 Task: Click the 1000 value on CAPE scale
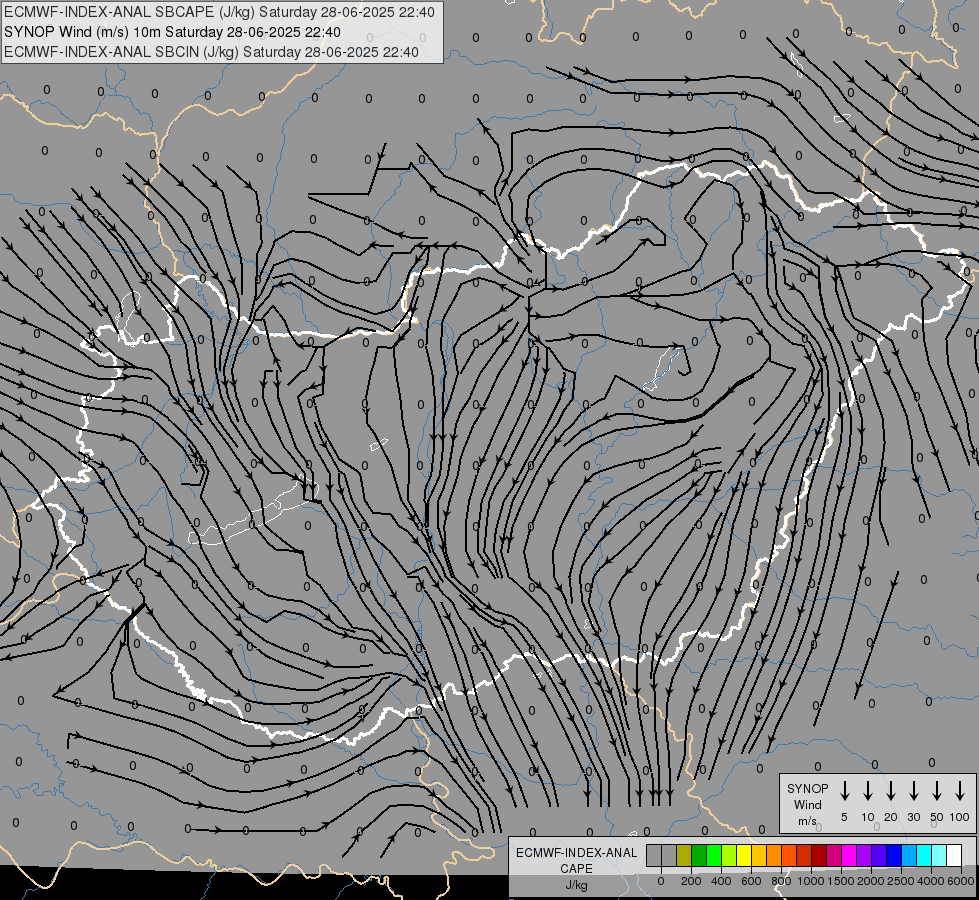pos(811,881)
